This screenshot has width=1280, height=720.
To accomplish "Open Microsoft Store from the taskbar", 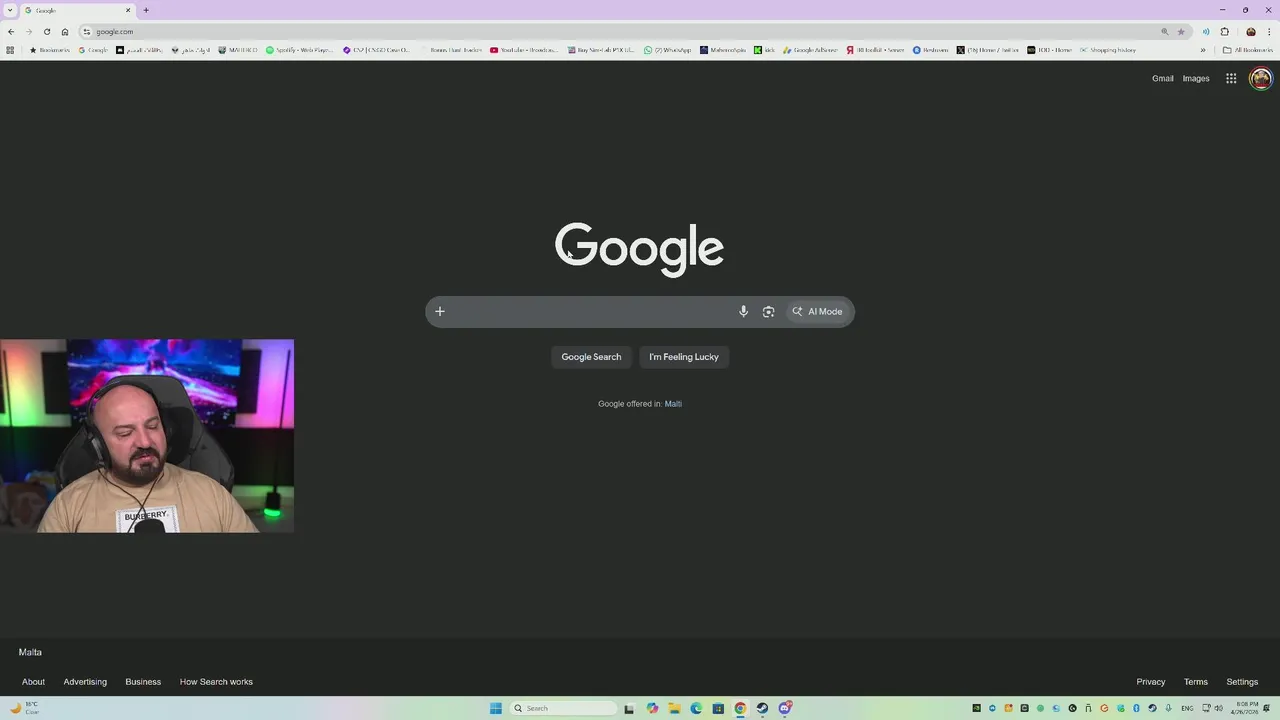I will pos(718,708).
